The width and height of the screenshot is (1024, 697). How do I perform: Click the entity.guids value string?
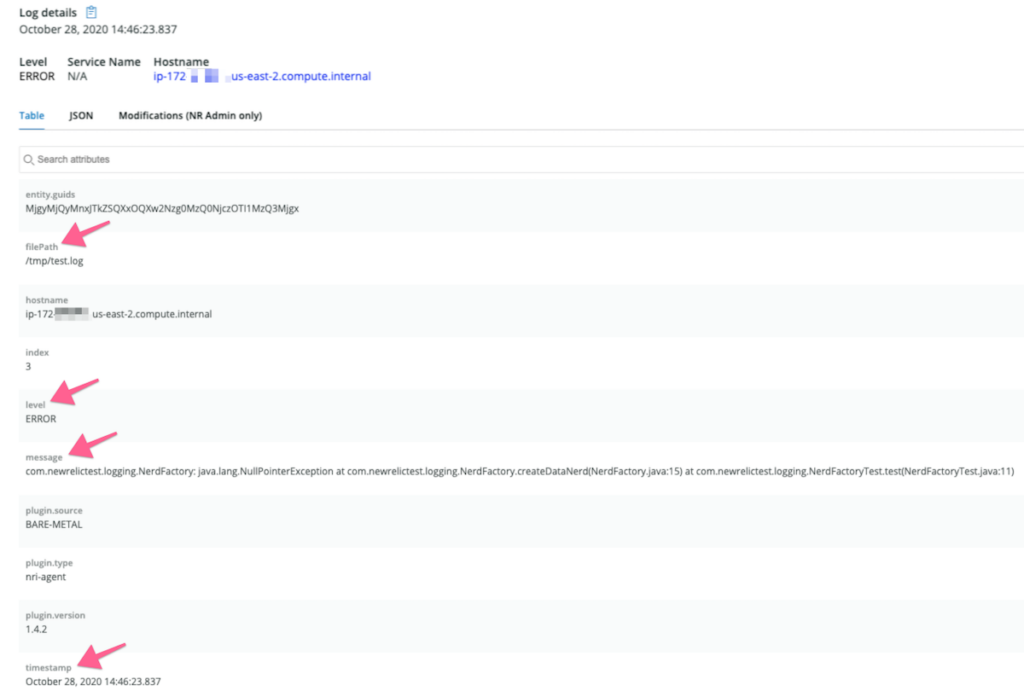[x=162, y=208]
